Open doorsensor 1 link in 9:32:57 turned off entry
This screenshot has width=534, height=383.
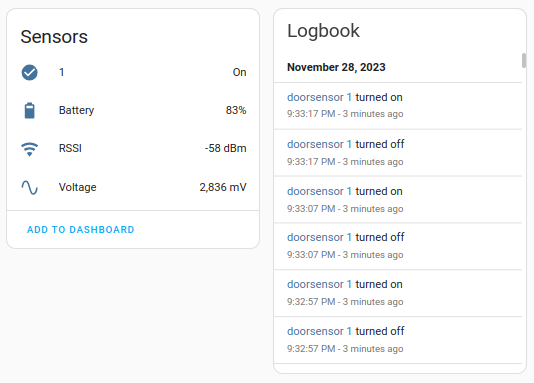click(x=319, y=331)
